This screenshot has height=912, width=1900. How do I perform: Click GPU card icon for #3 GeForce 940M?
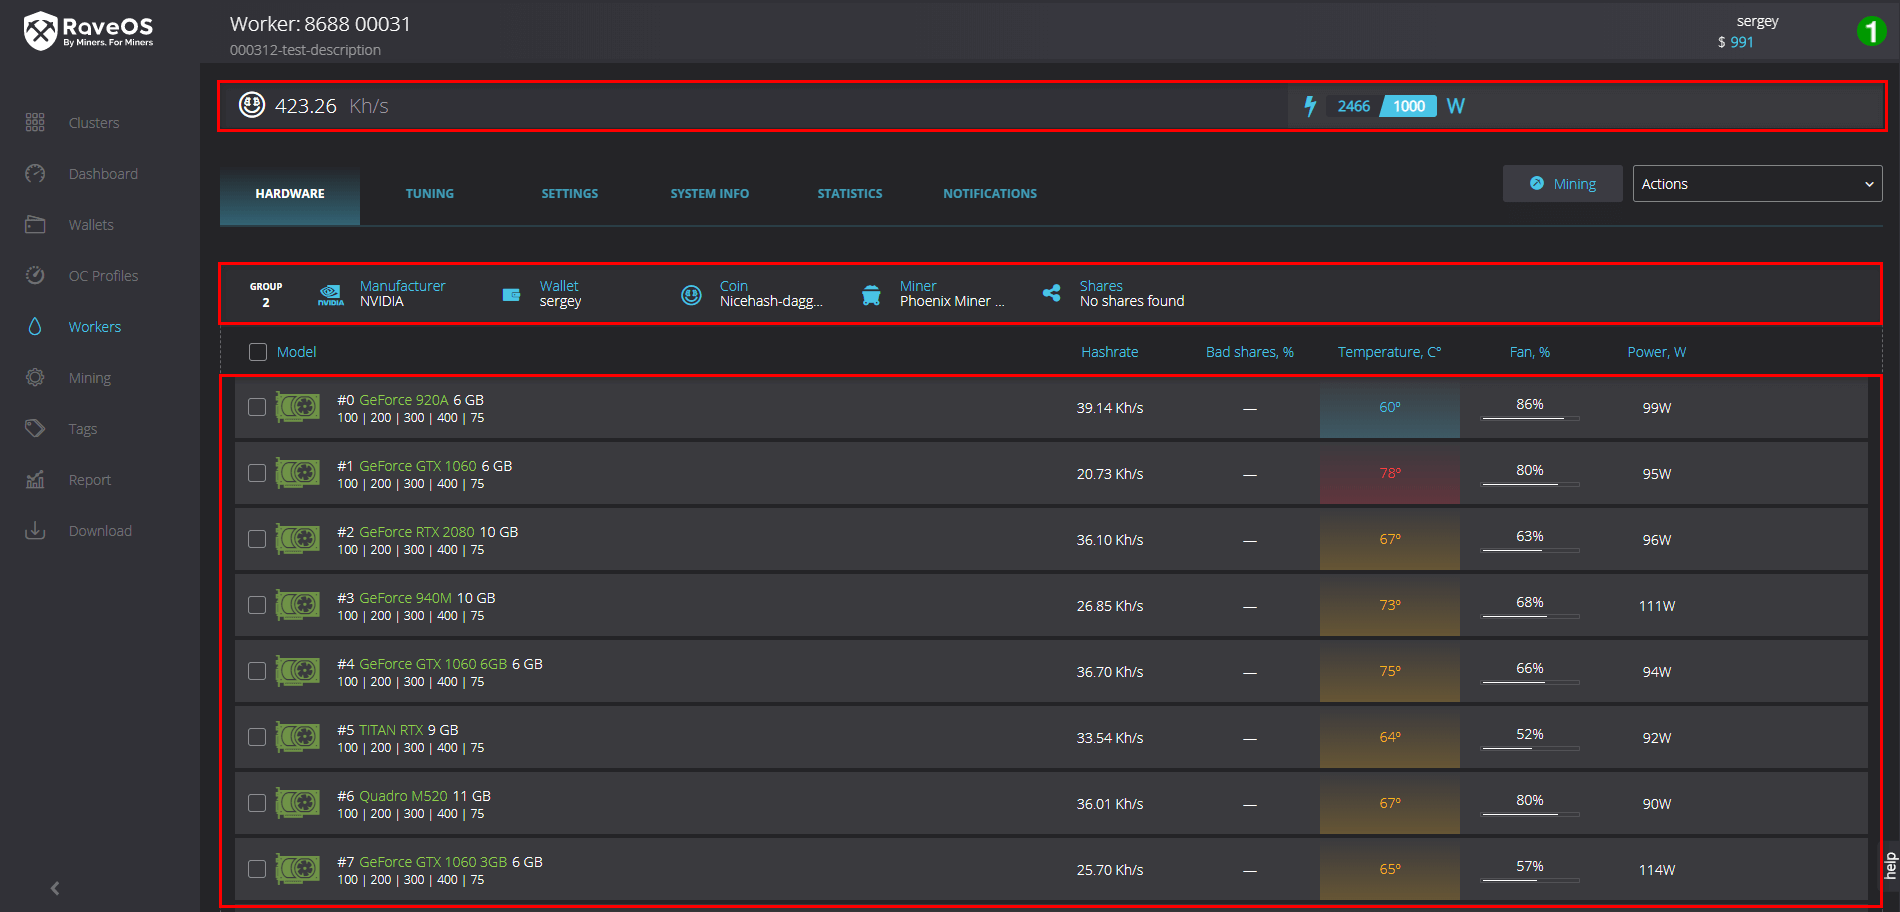298,605
